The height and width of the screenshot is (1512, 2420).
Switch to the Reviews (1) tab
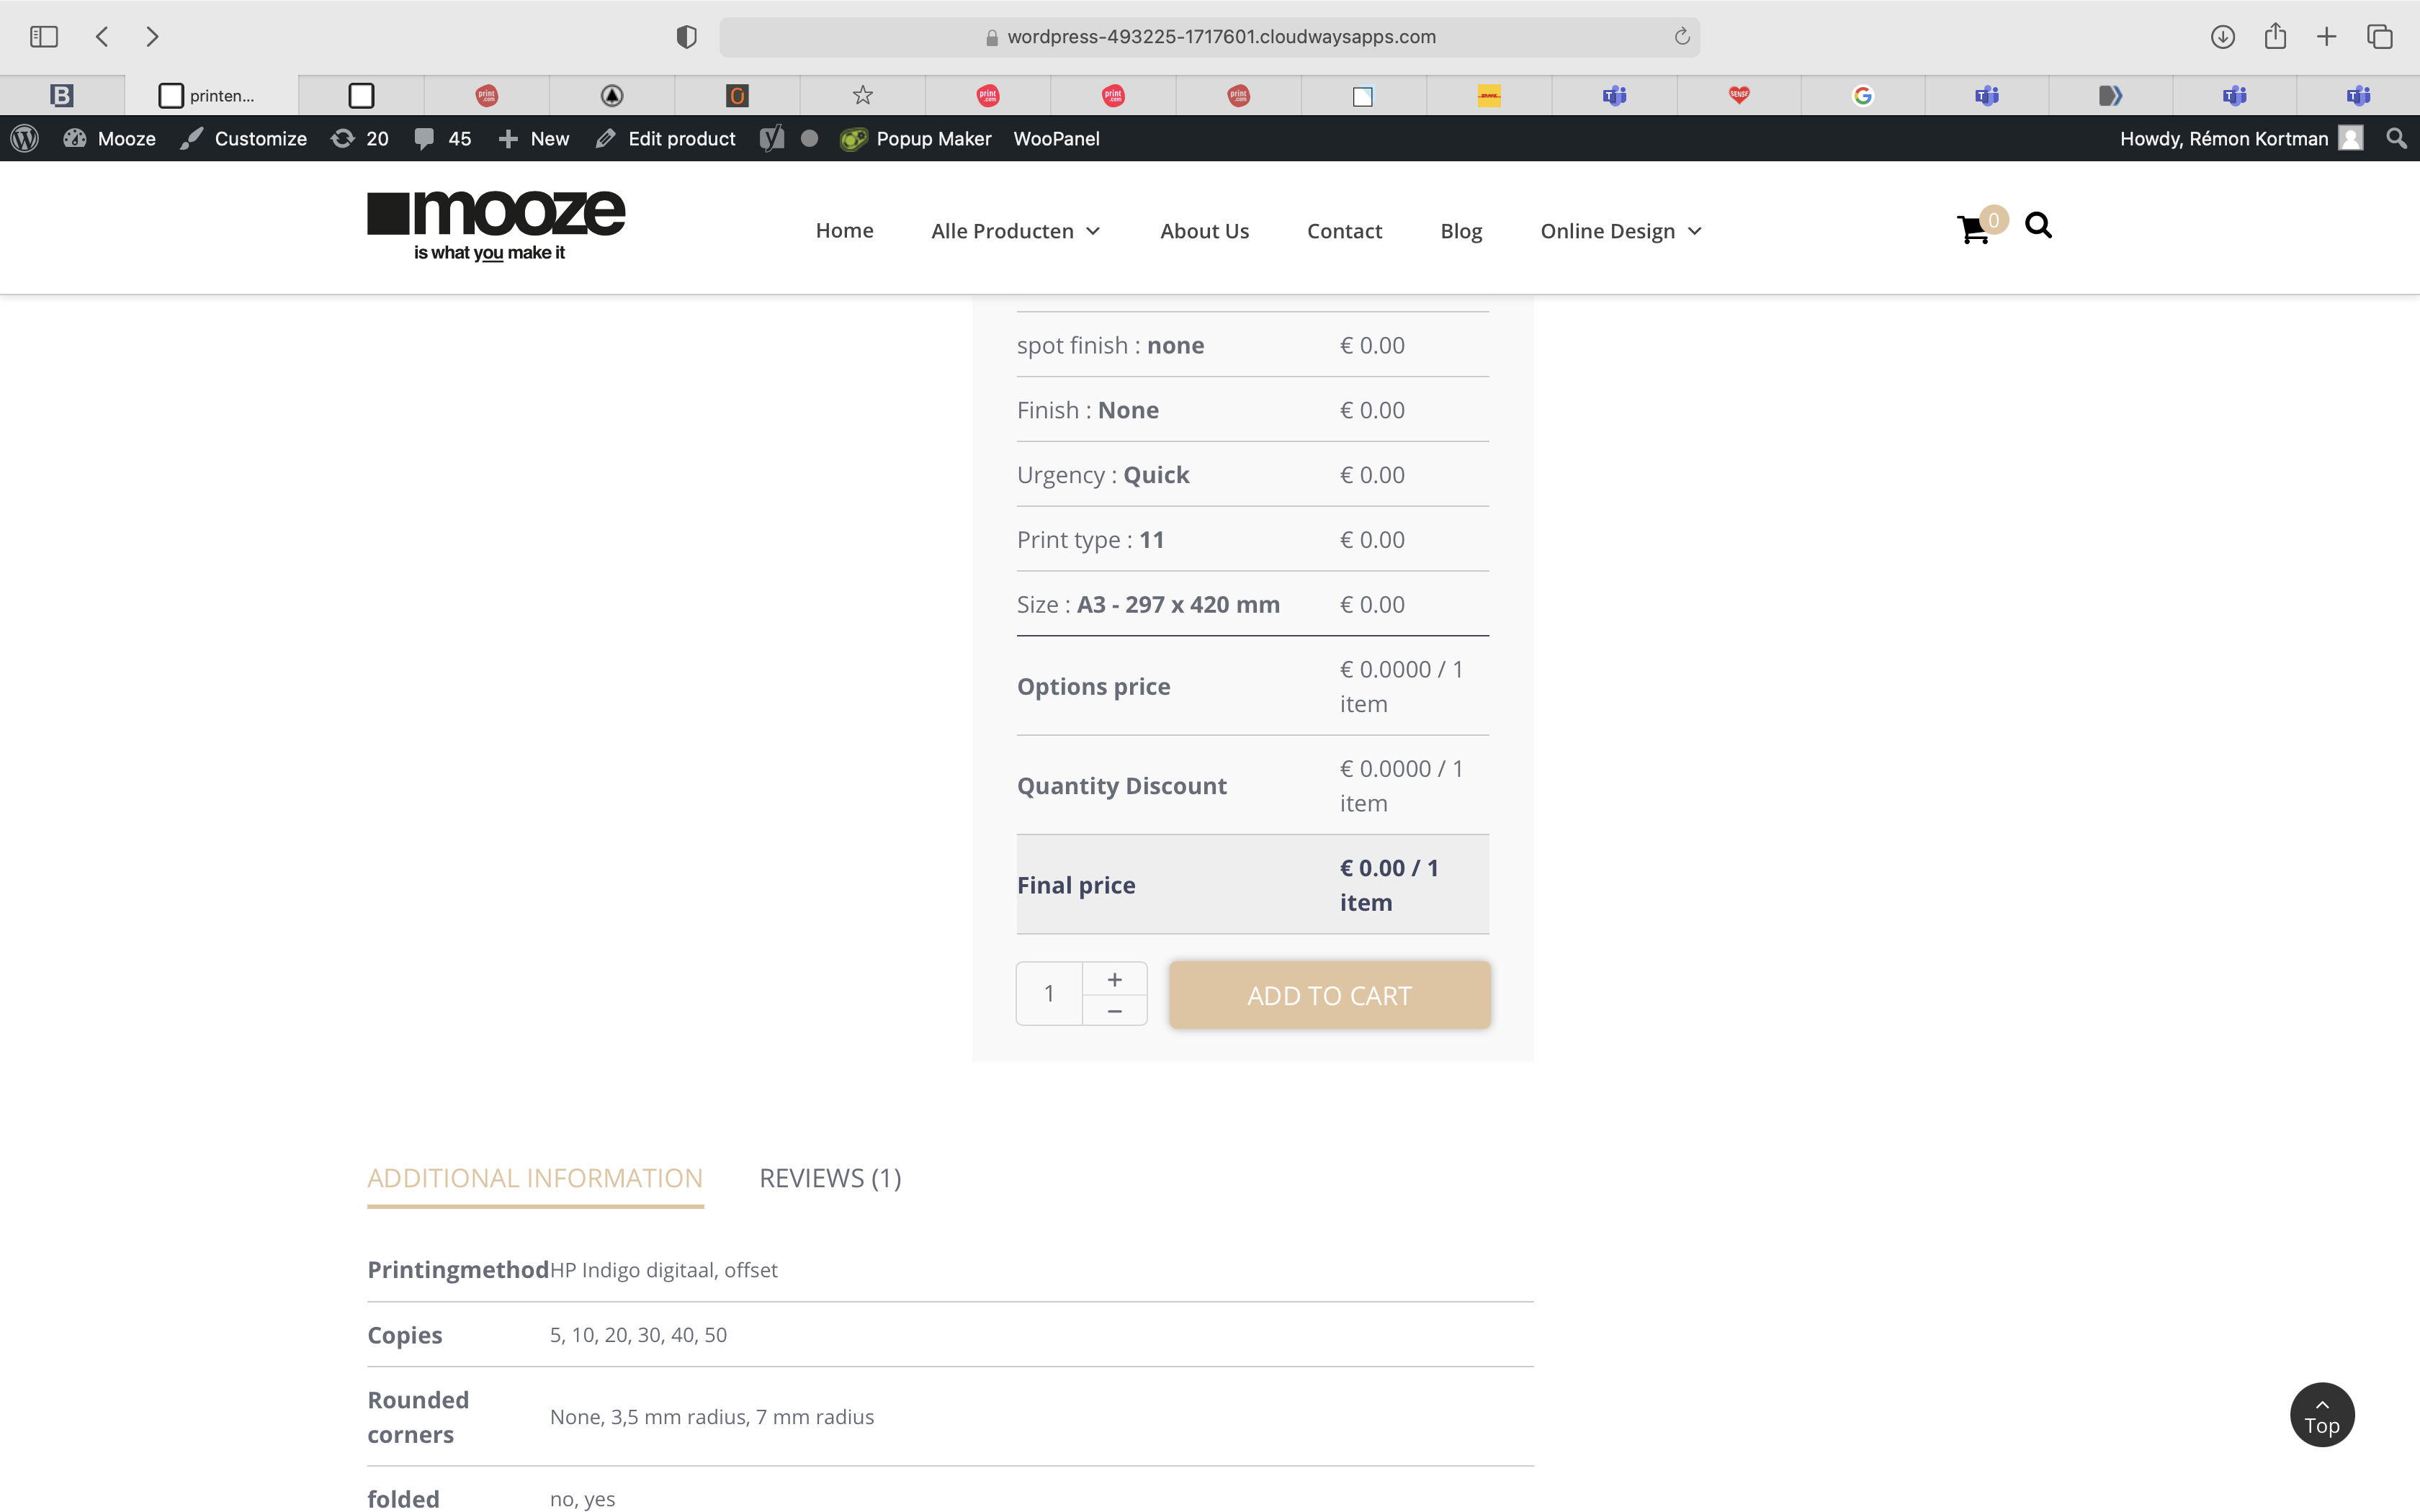point(830,1178)
